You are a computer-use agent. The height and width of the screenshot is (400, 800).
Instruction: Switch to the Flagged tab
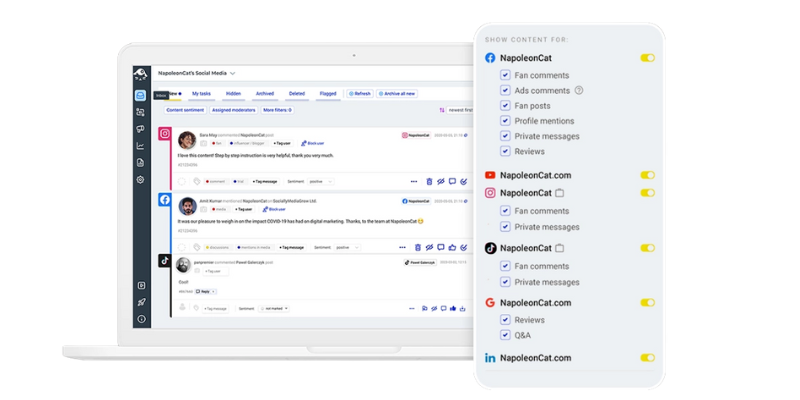coord(327,93)
